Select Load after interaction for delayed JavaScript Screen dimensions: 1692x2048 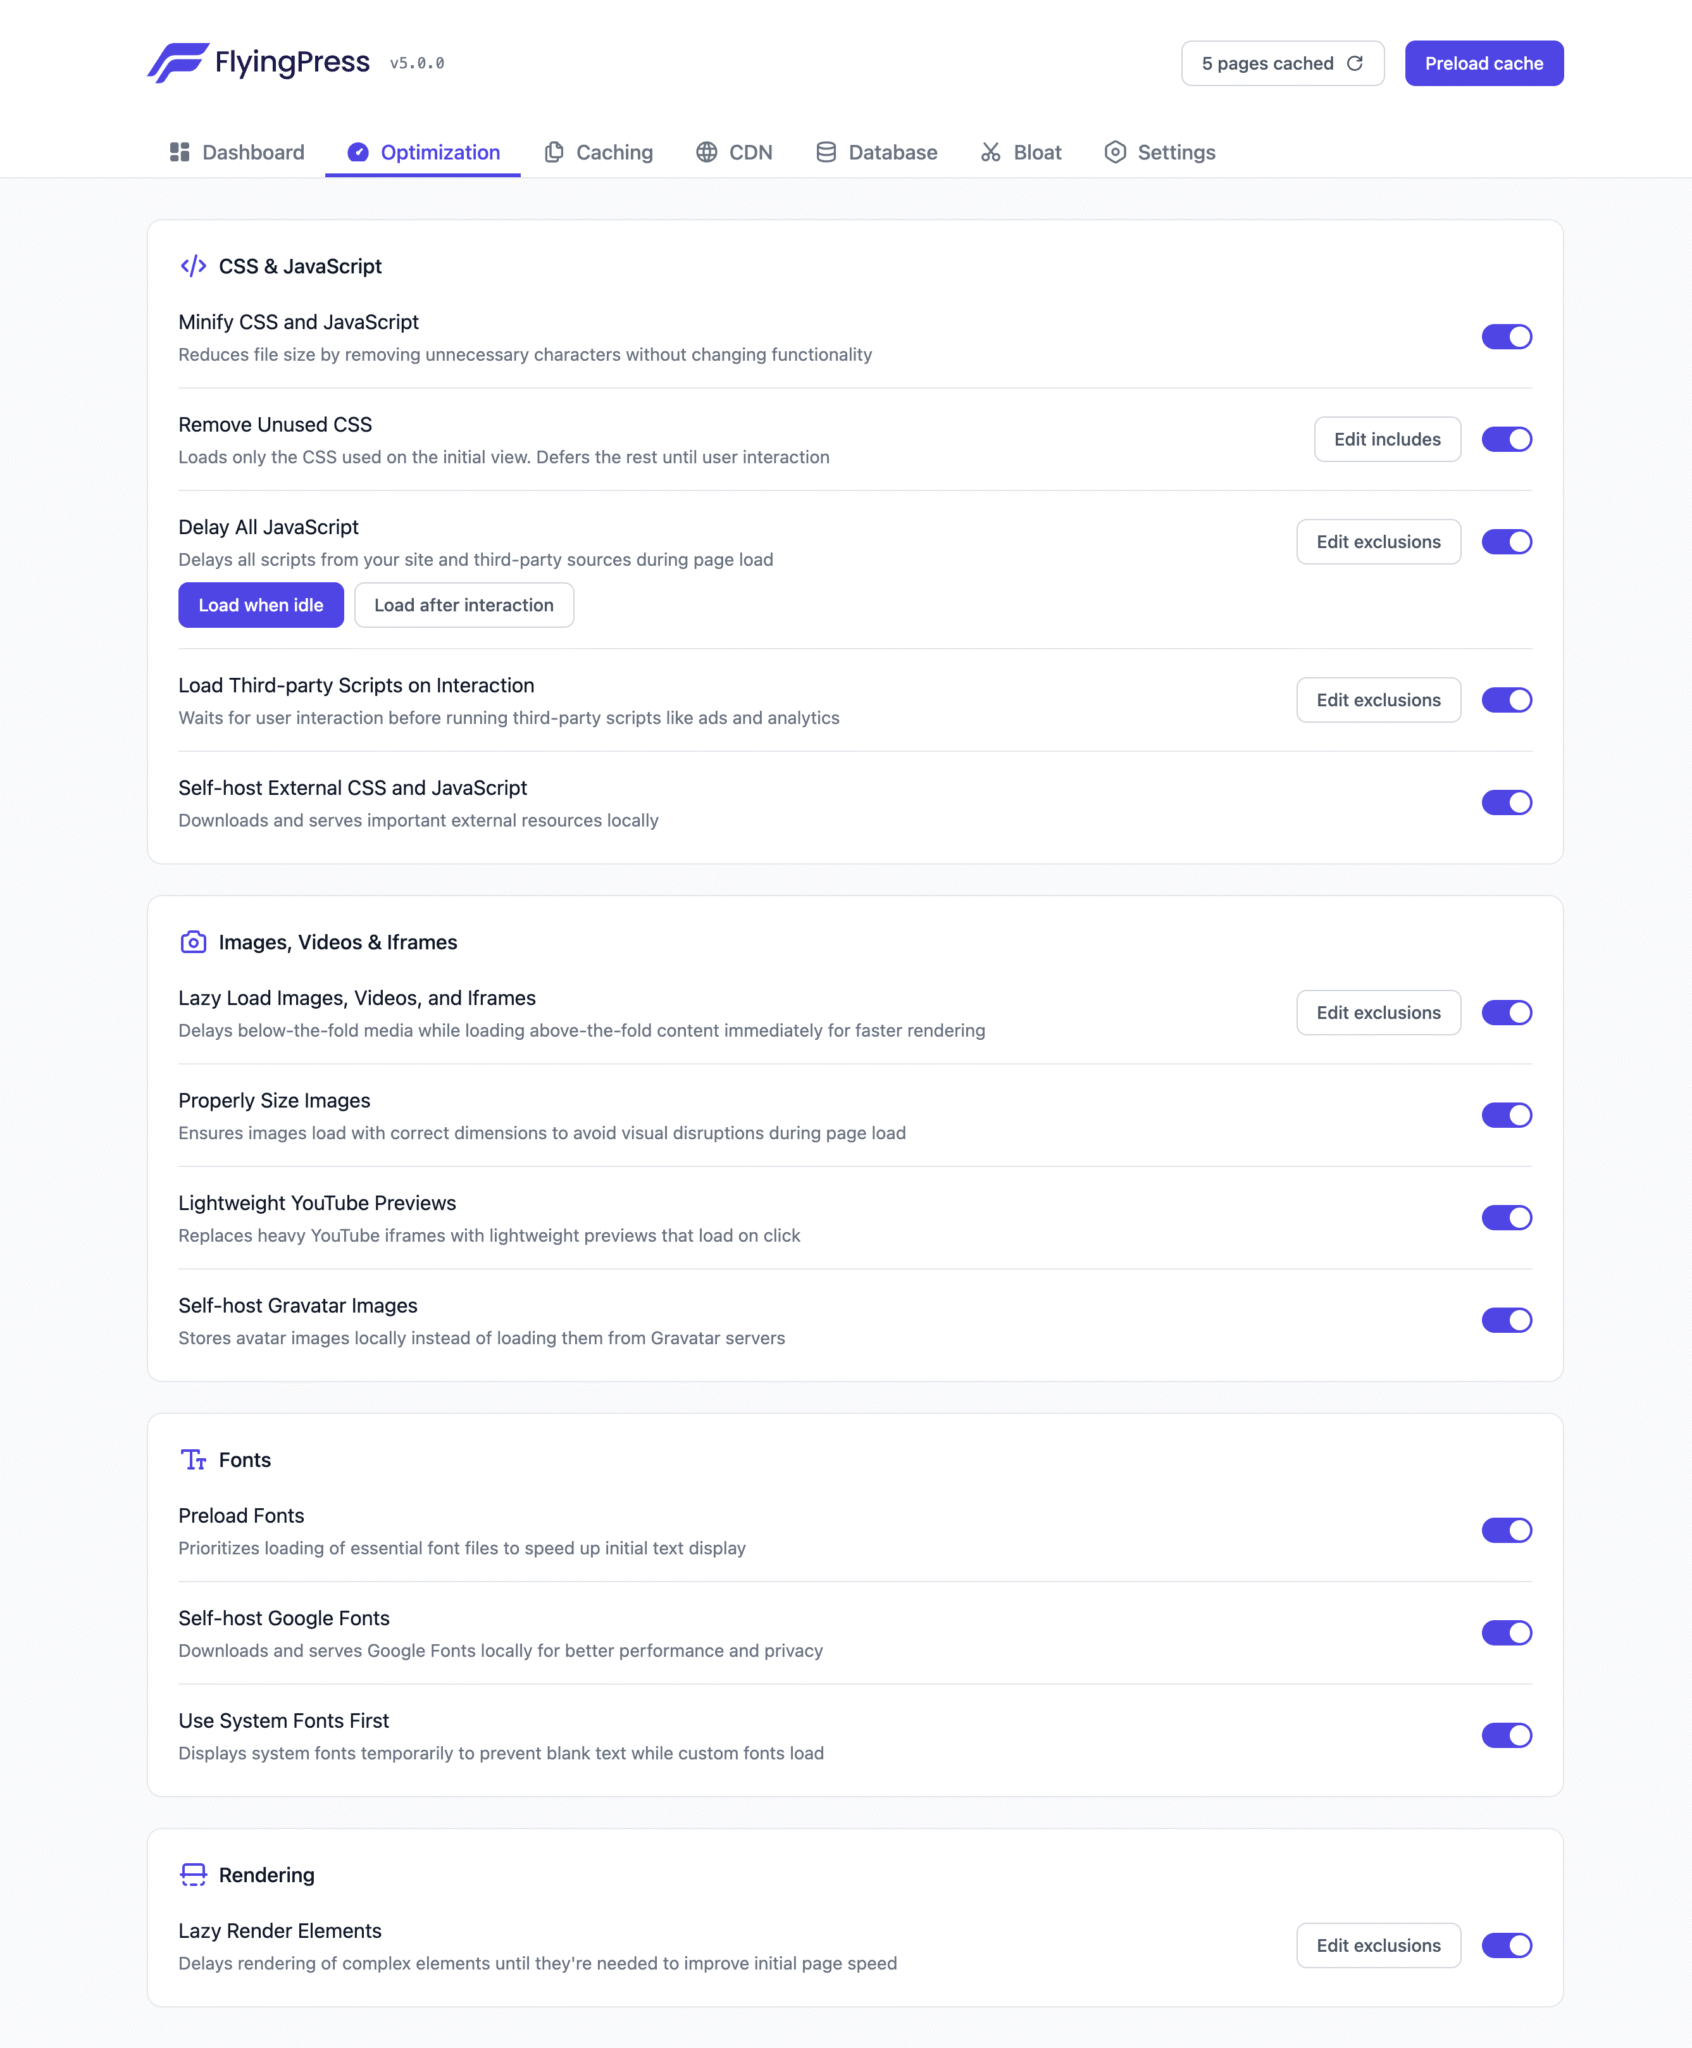(x=463, y=604)
